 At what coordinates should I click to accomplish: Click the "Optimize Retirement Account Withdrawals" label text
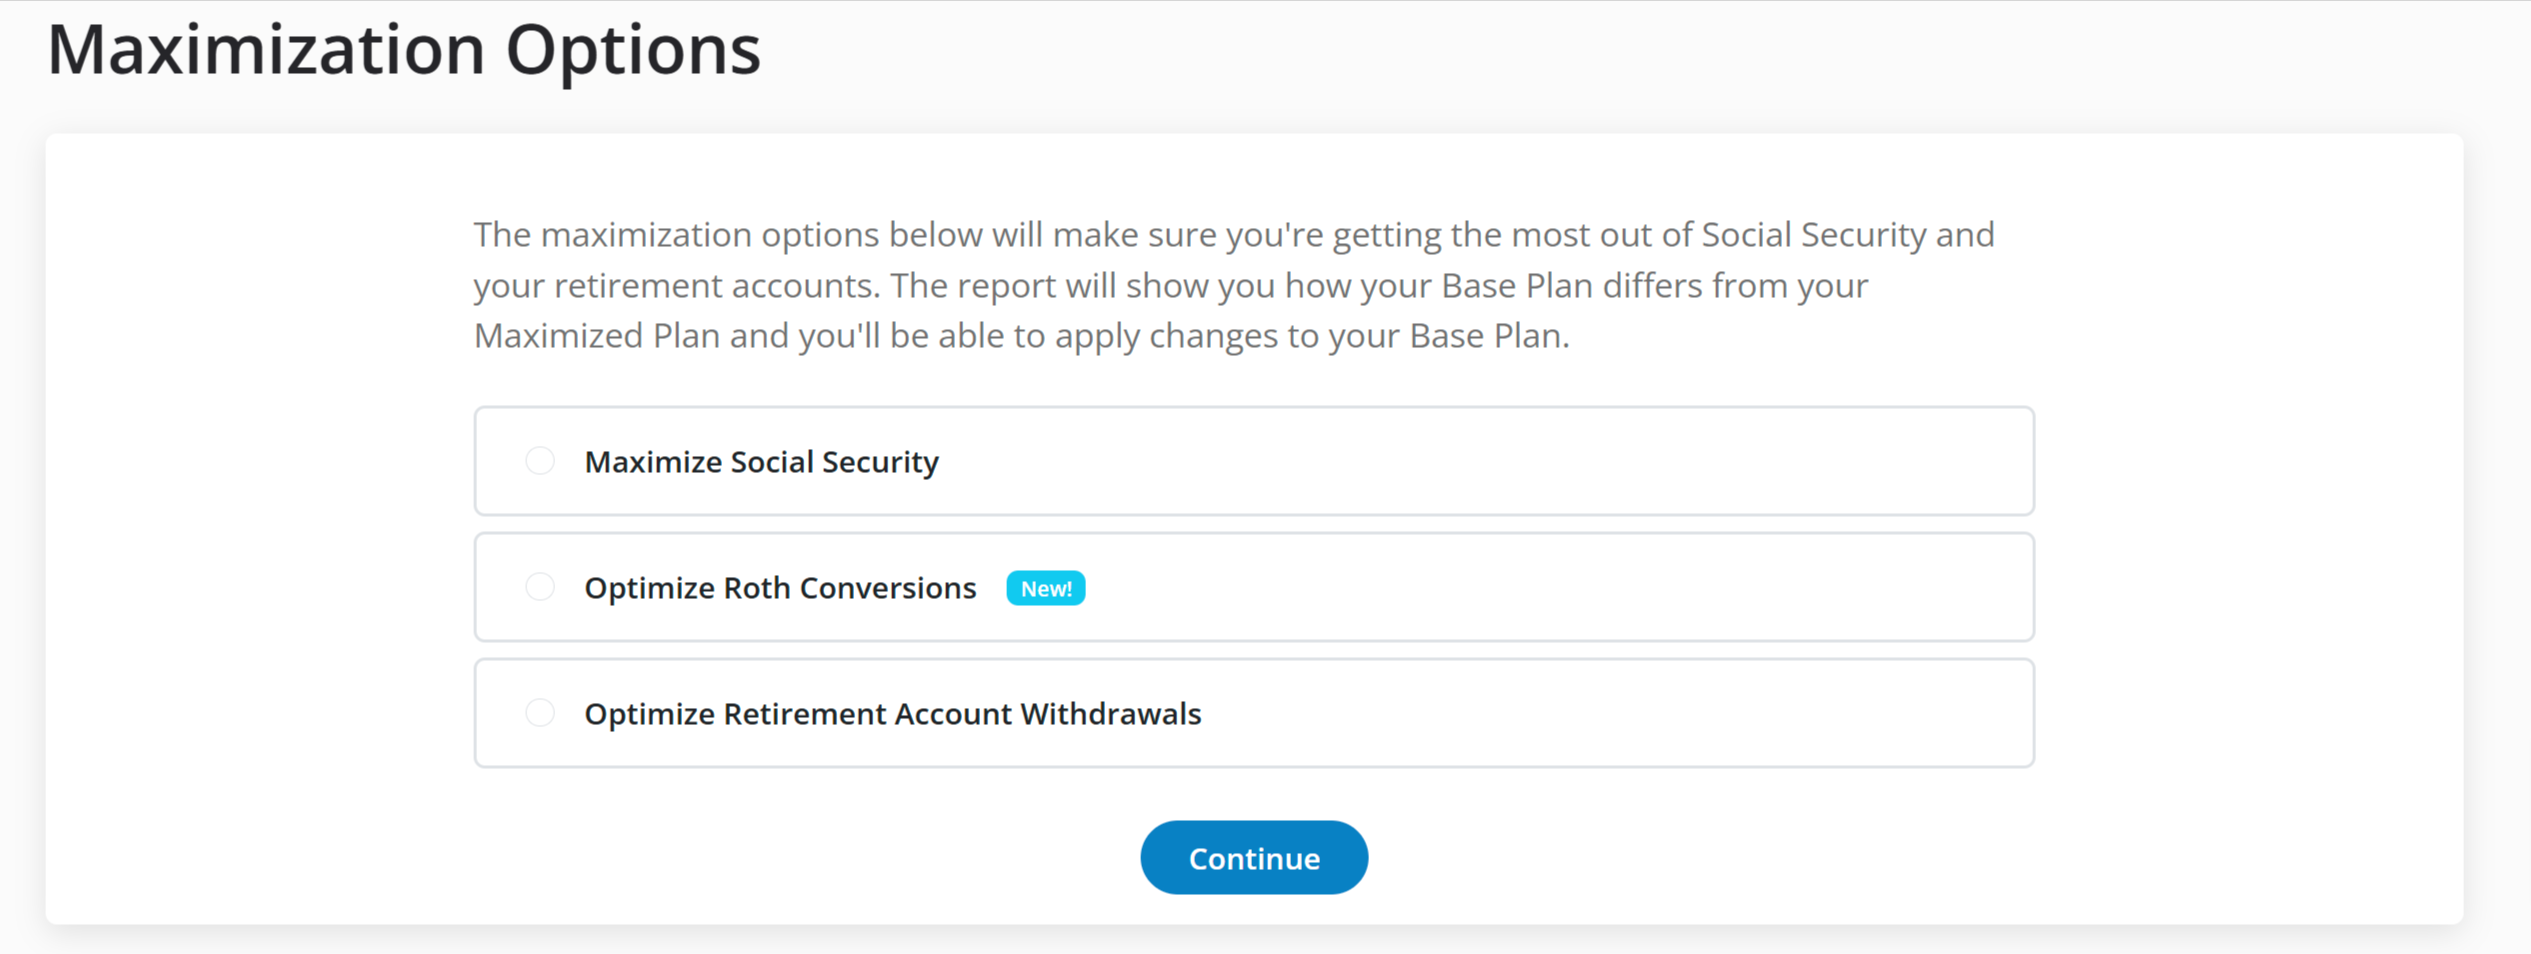[x=892, y=714]
